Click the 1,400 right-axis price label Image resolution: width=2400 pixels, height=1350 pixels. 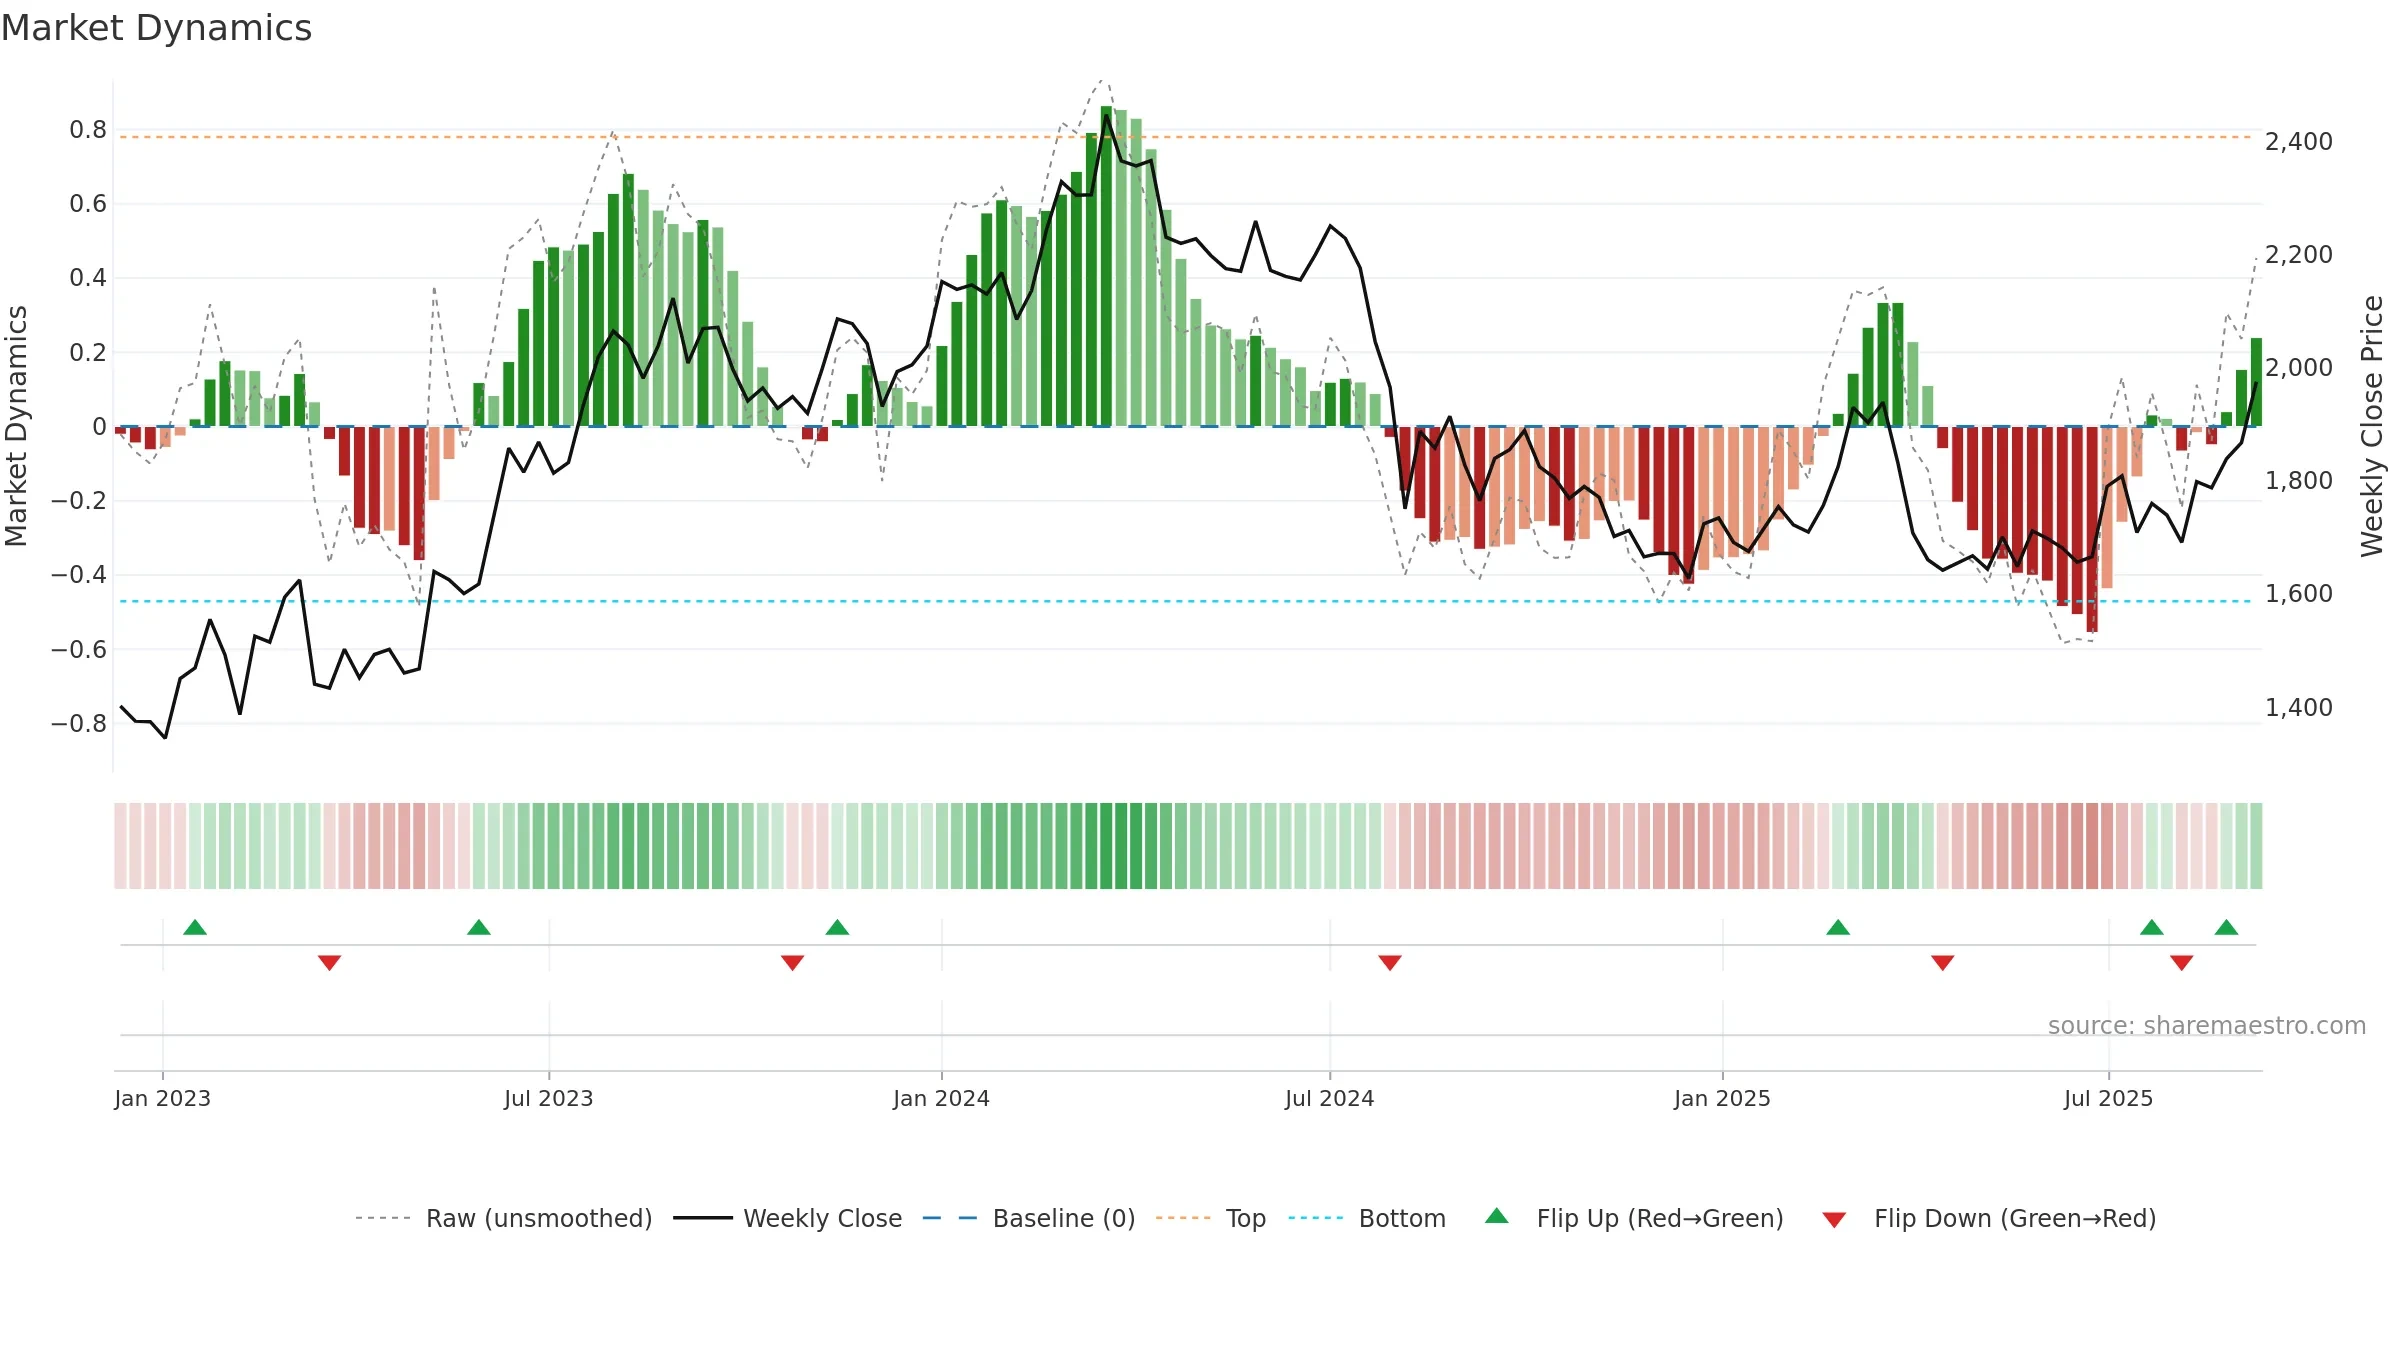(x=2299, y=708)
